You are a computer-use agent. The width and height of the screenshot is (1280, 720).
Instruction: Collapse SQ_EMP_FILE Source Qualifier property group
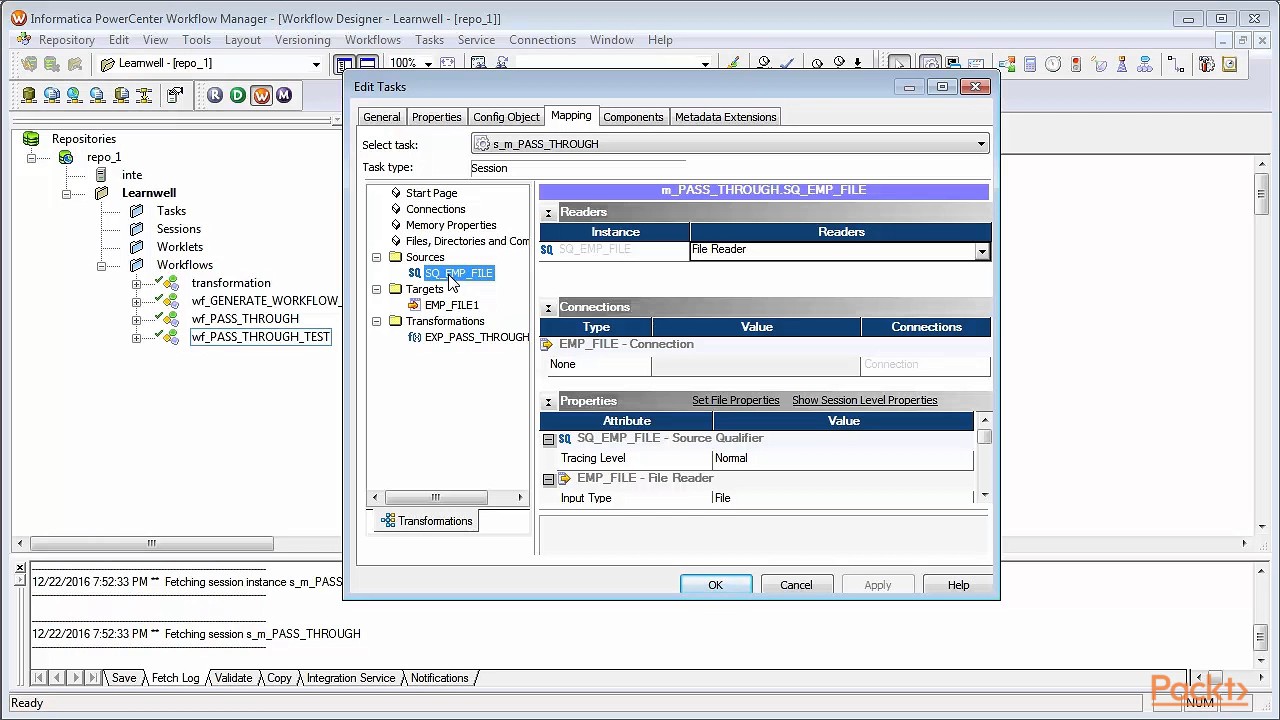pyautogui.click(x=548, y=439)
